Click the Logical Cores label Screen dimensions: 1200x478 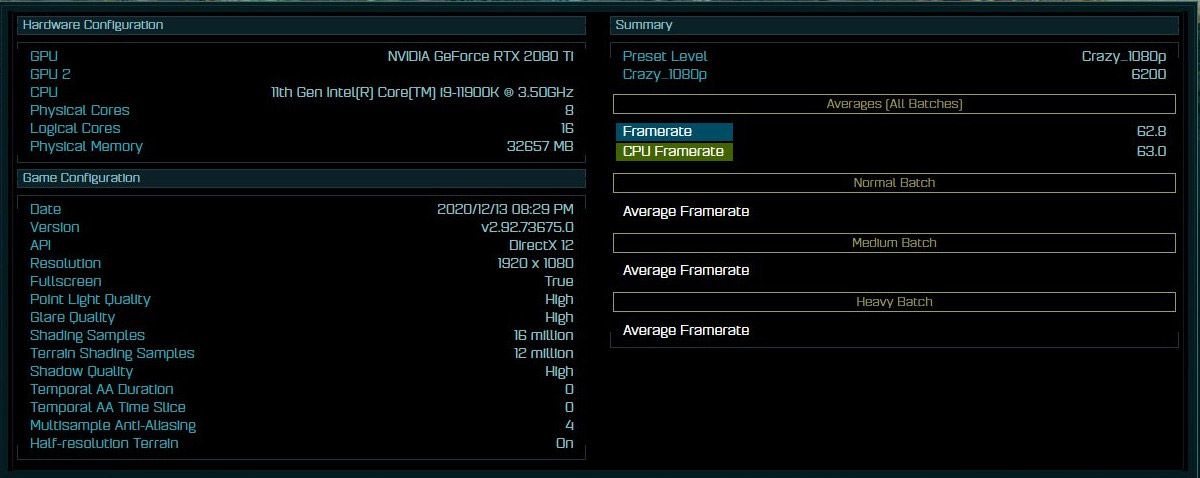(x=75, y=128)
